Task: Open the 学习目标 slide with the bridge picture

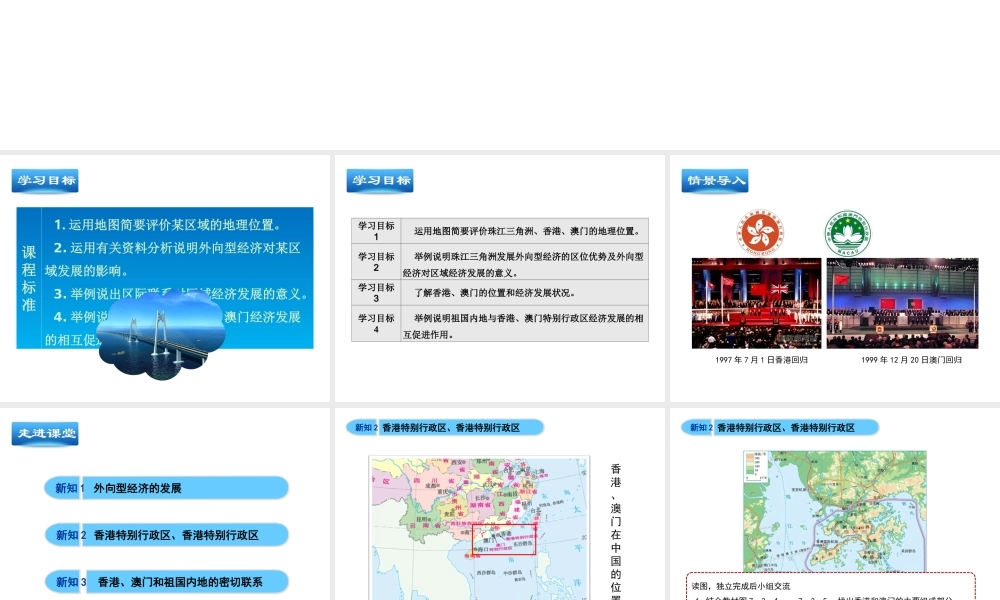Action: [165, 278]
